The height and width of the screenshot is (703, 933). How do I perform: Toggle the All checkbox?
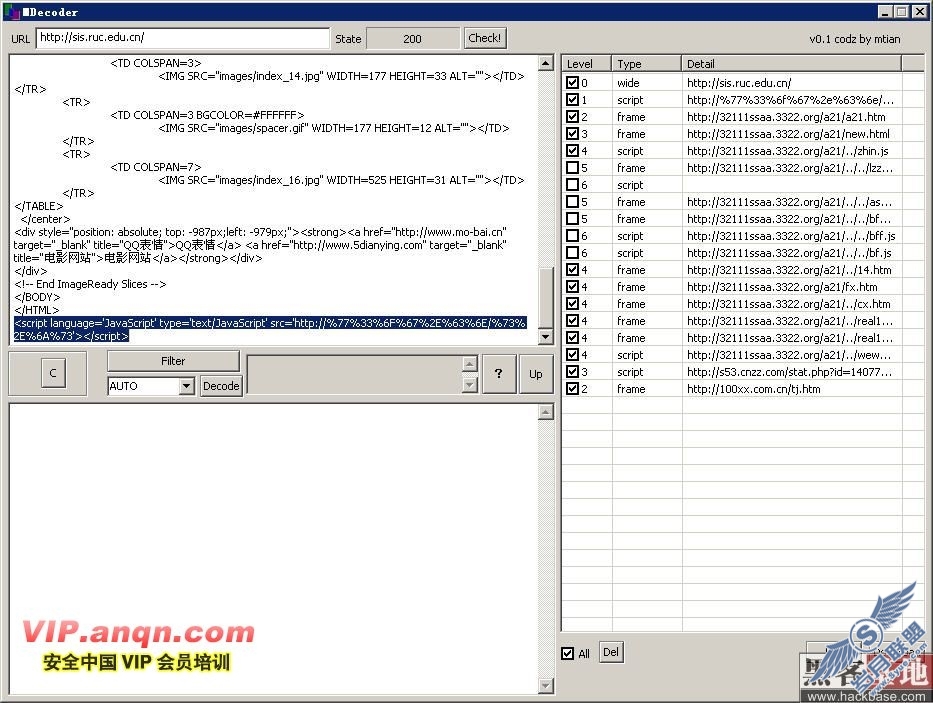[x=568, y=654]
